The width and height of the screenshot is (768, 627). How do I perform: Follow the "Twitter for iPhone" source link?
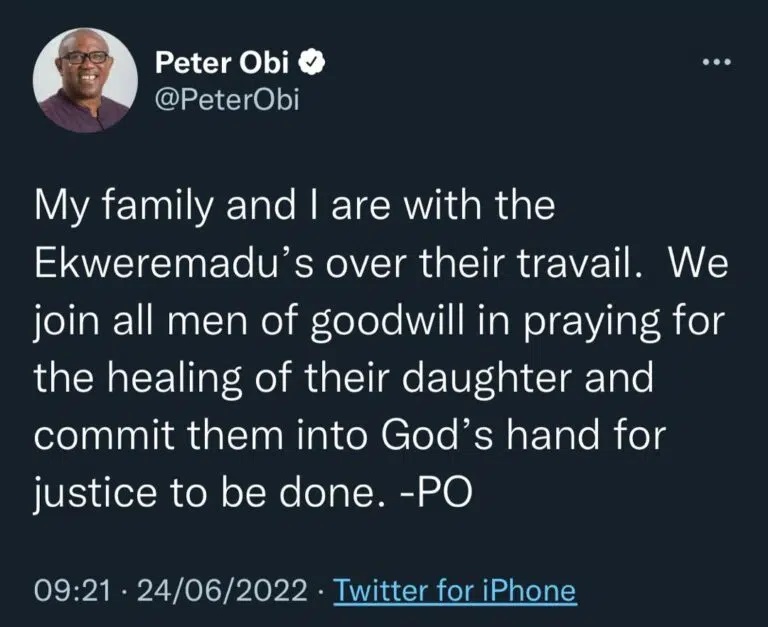point(454,589)
